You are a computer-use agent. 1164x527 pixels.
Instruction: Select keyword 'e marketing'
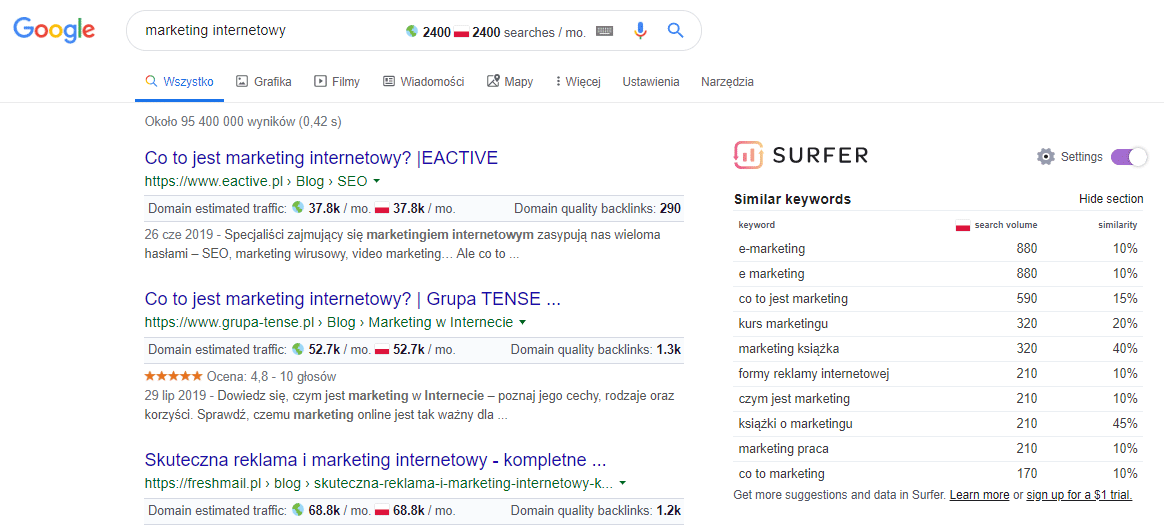click(771, 274)
